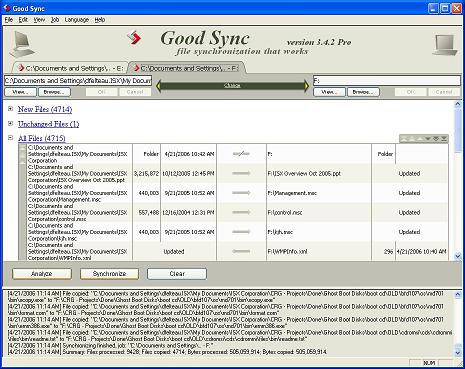Click the greyed Ok button under left path
The width and height of the screenshot is (465, 369).
coord(102,92)
